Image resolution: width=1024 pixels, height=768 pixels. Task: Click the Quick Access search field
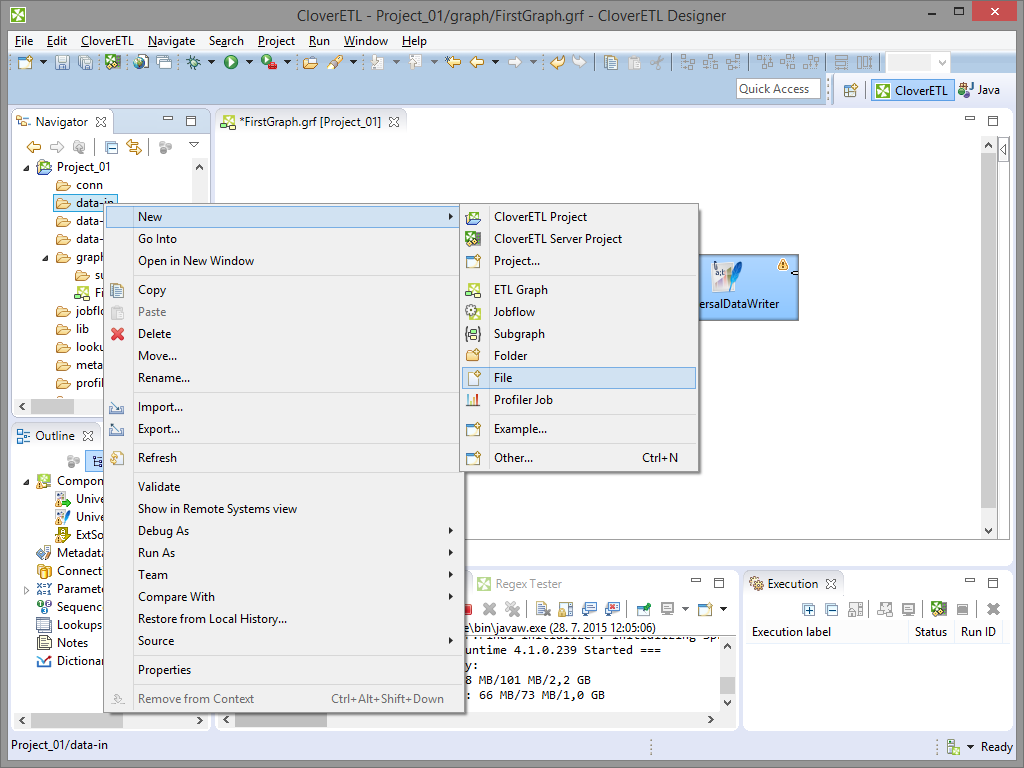click(x=778, y=89)
